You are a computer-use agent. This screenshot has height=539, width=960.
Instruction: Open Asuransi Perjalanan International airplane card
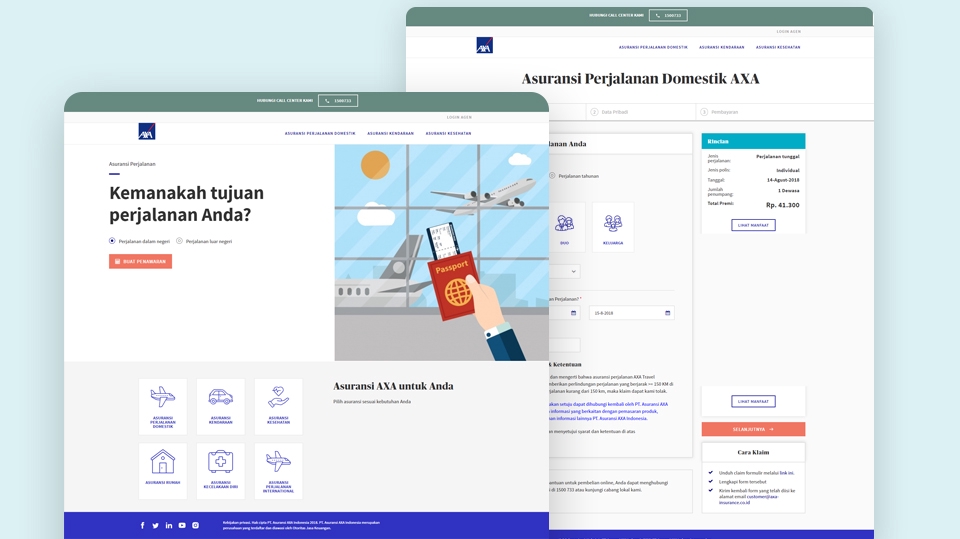coord(279,471)
